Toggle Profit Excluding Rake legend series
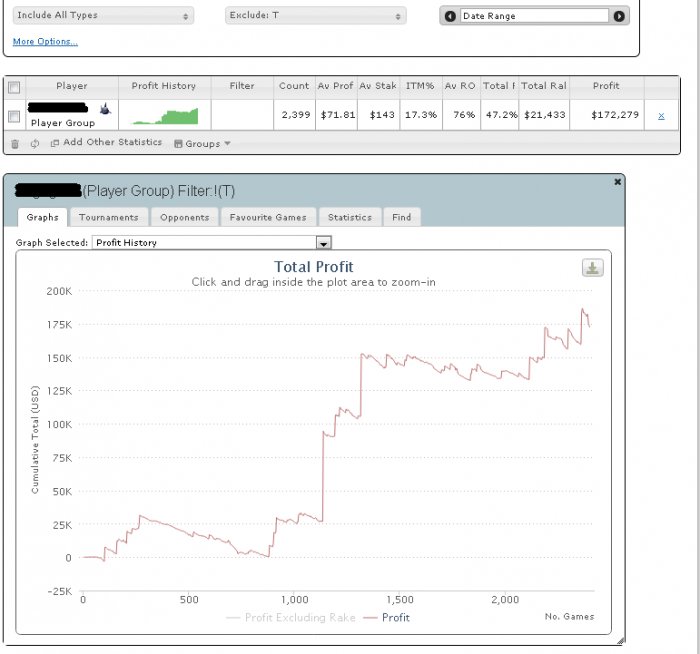Viewport: 700px width, 654px height. (x=291, y=618)
